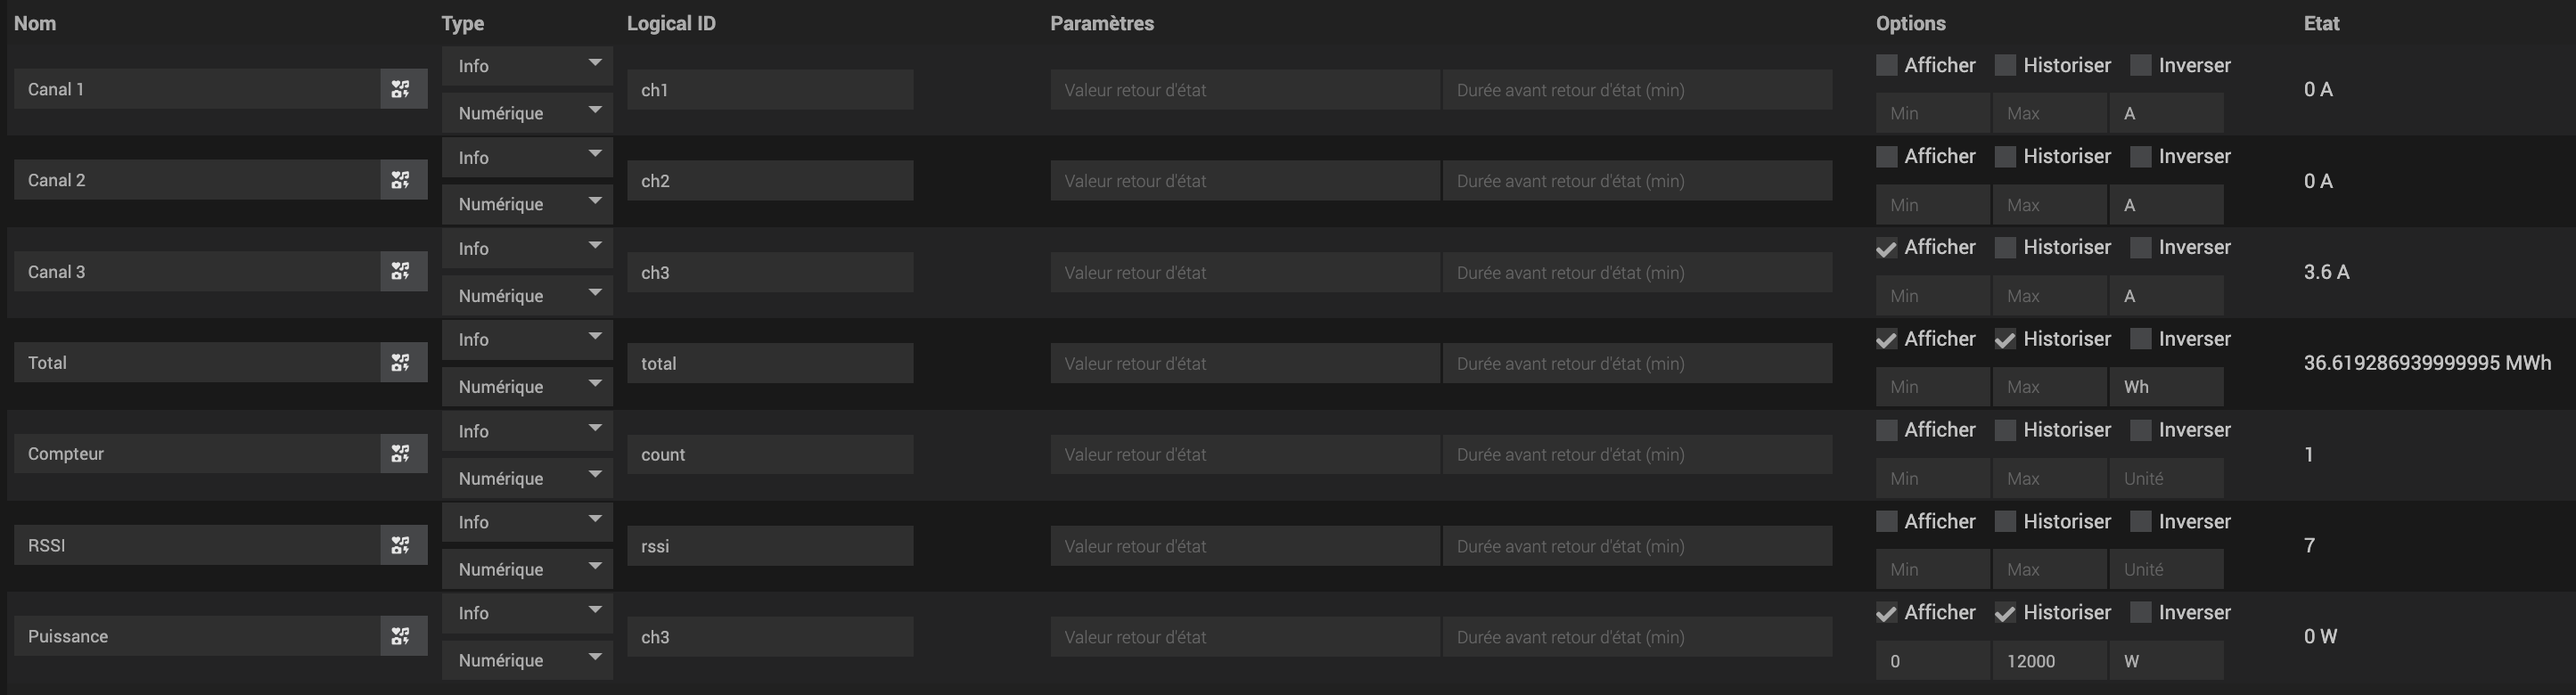Tick the Inverser checkbox for Puissance
This screenshot has width=2576, height=695.
tap(2140, 612)
